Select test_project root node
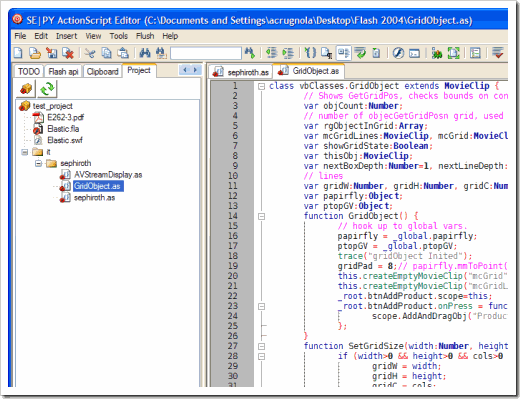 click(x=53, y=106)
